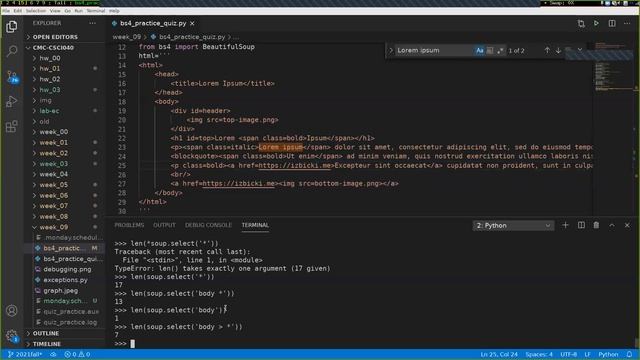Click Explorer more actions ellipsis
This screenshot has height=360, width=640.
[93, 23]
